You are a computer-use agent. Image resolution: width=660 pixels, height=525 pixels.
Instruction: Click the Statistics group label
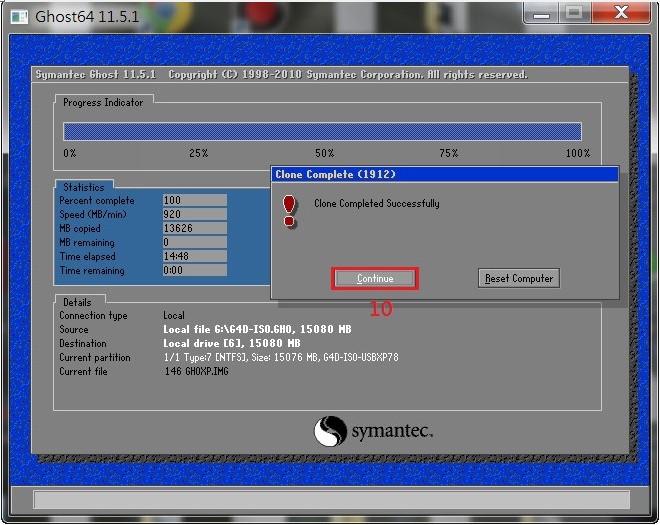coord(84,187)
